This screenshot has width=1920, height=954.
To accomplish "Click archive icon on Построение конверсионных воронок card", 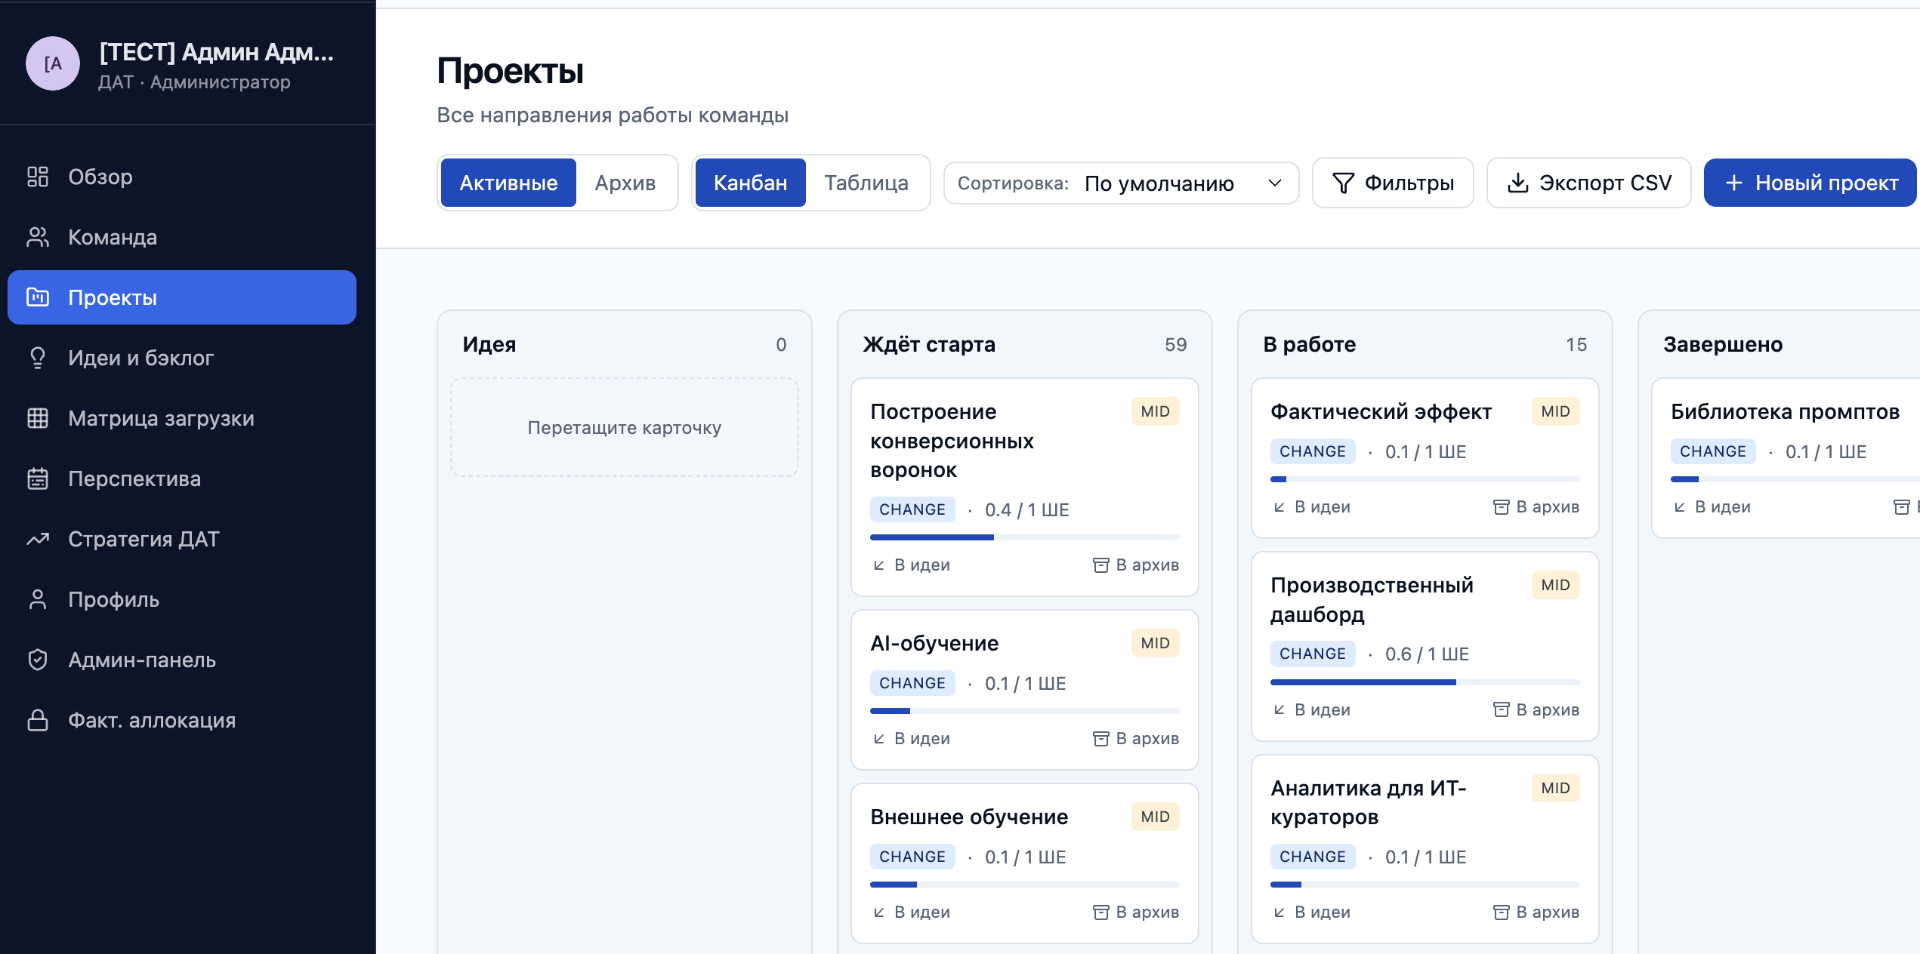I will (x=1101, y=565).
